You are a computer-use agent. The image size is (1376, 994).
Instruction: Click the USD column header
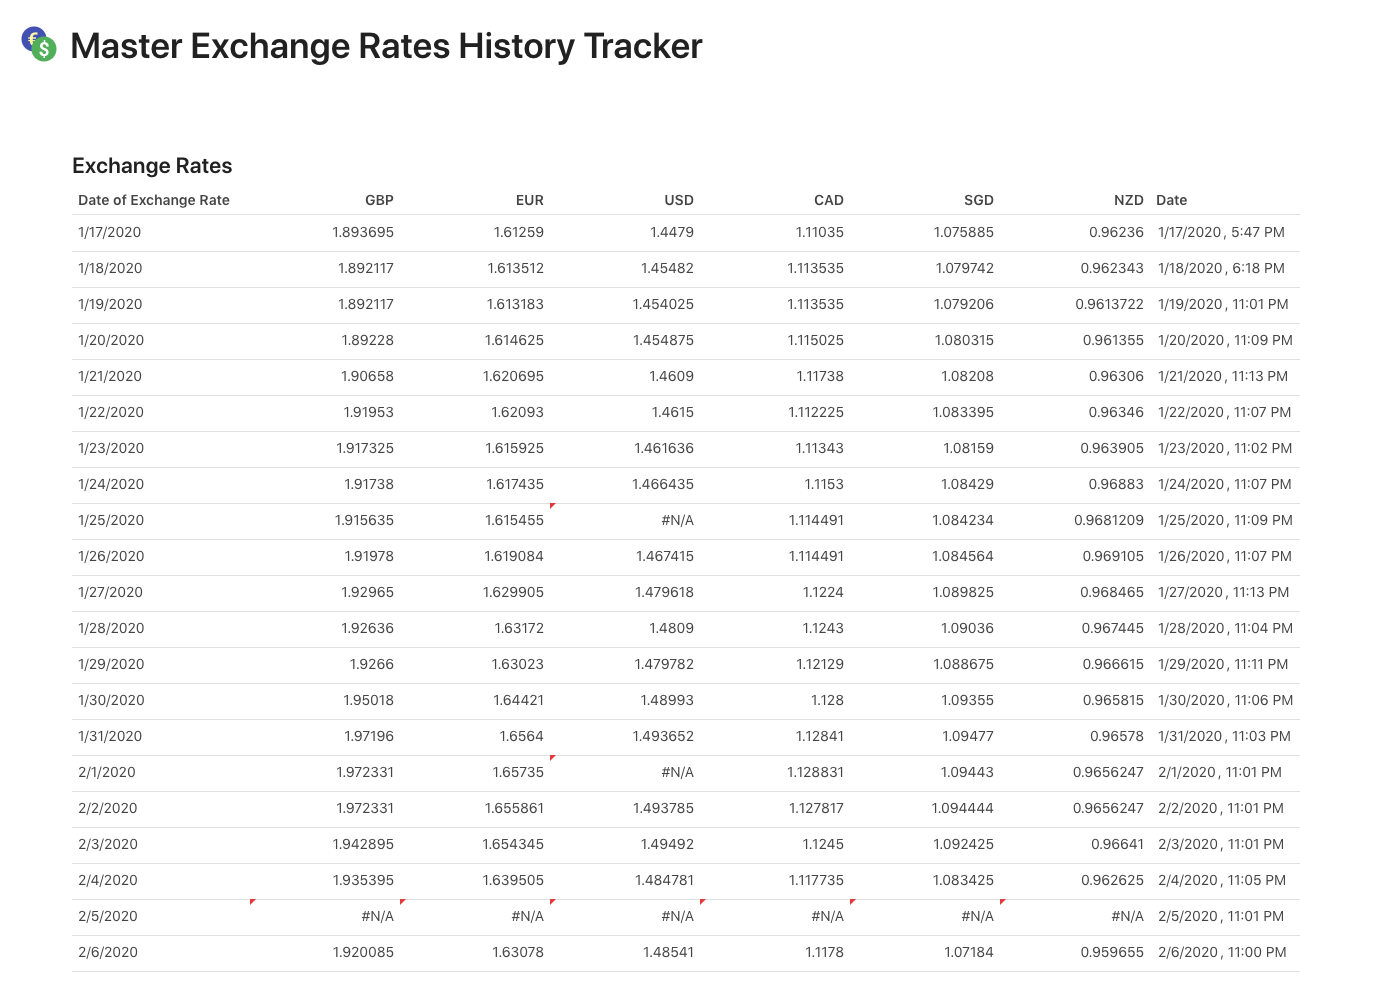point(679,200)
